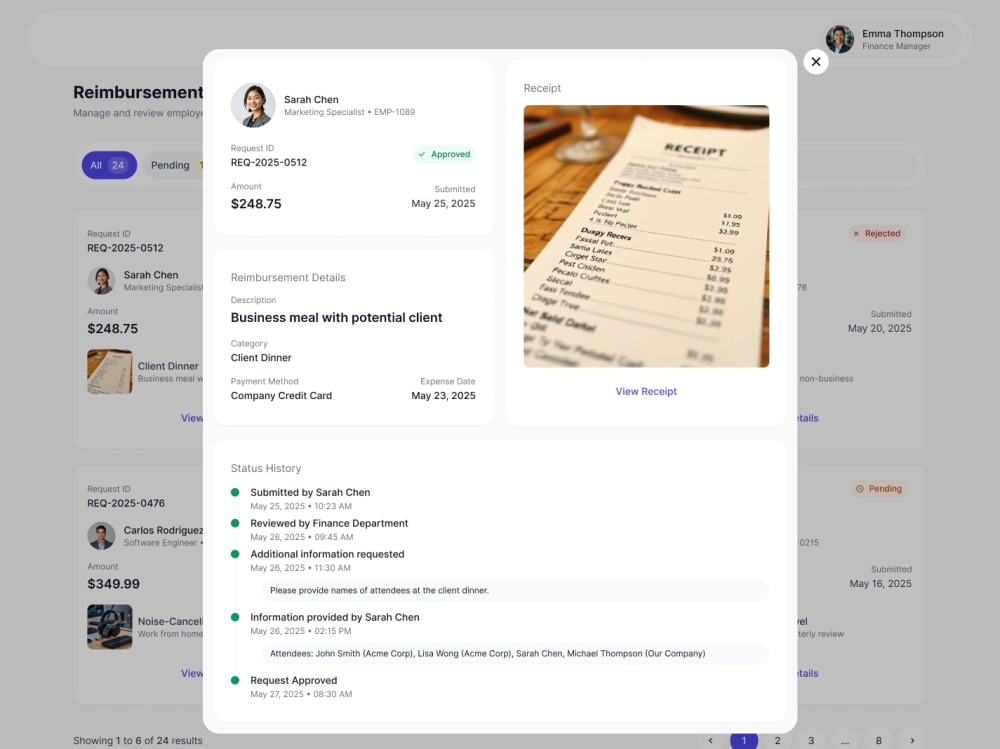Select the All 24 filter tab
This screenshot has height=749, width=1000.
[x=109, y=165]
